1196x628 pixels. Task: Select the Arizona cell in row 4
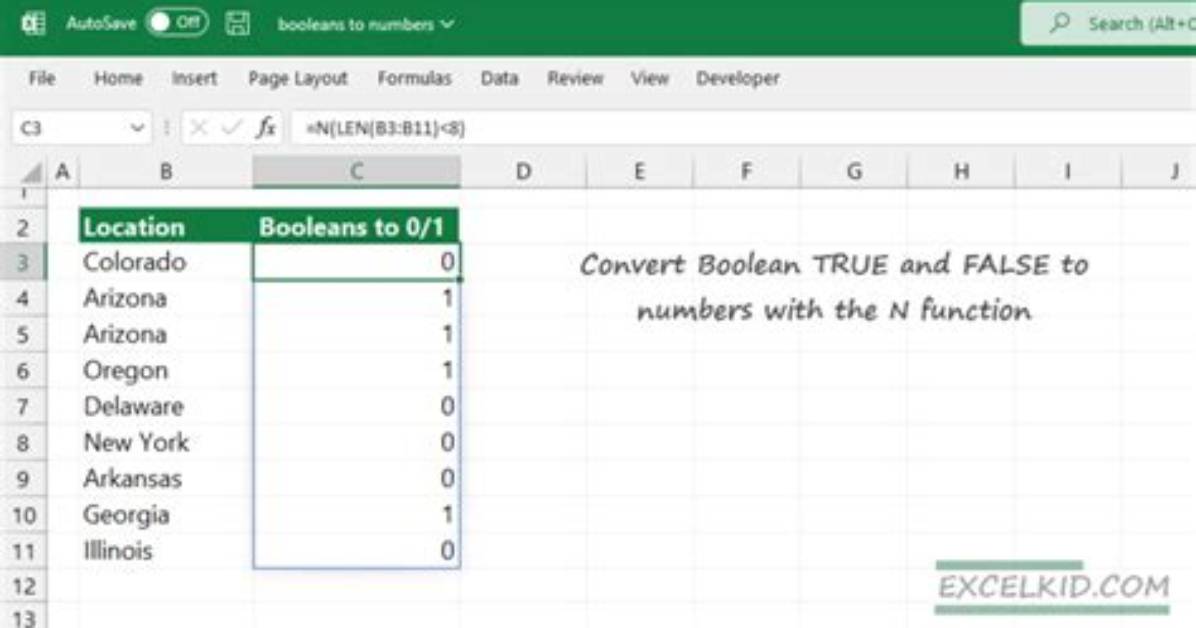coord(166,298)
